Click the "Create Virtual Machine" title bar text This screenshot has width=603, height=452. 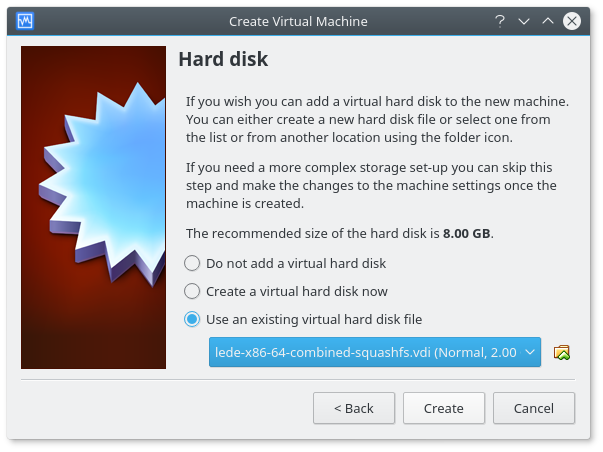click(298, 20)
